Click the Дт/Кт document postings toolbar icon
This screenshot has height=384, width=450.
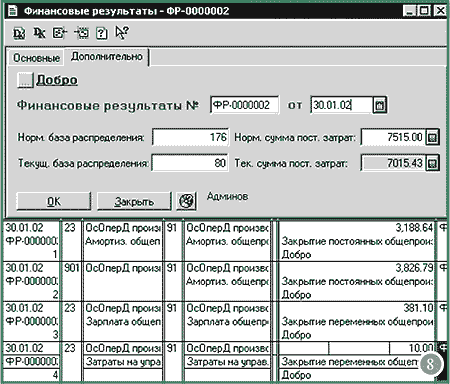[19, 33]
